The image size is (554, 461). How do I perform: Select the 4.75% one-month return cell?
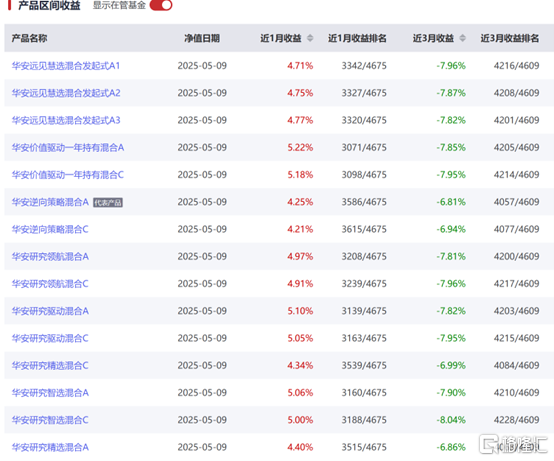pyautogui.click(x=300, y=93)
